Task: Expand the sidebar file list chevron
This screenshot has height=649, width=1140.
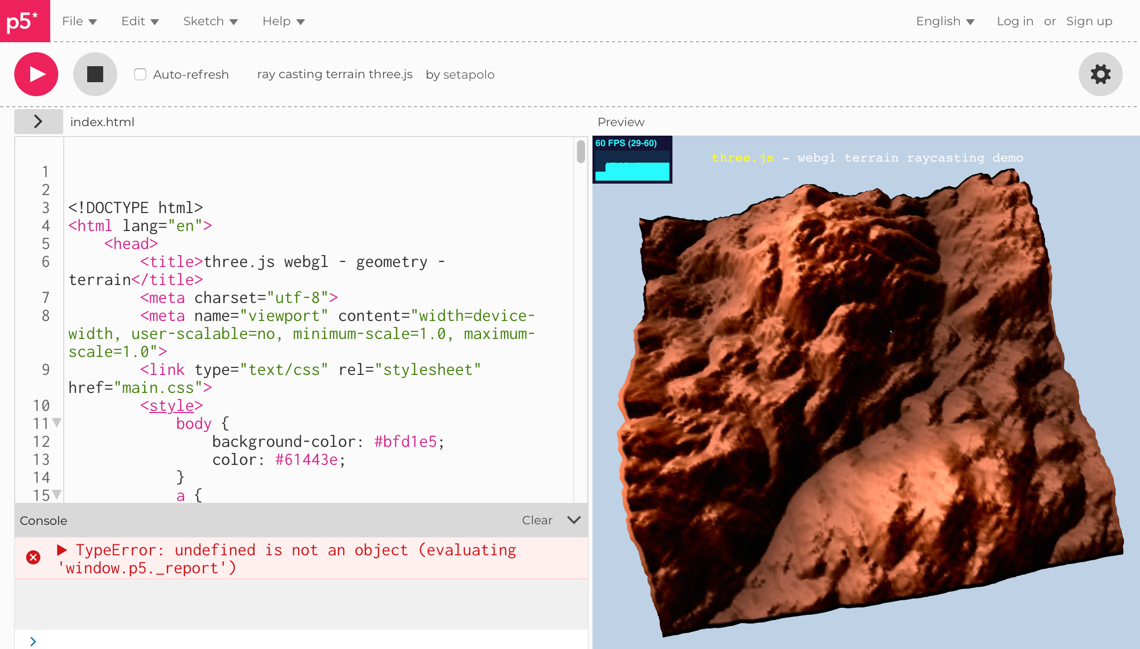Action: (39, 122)
